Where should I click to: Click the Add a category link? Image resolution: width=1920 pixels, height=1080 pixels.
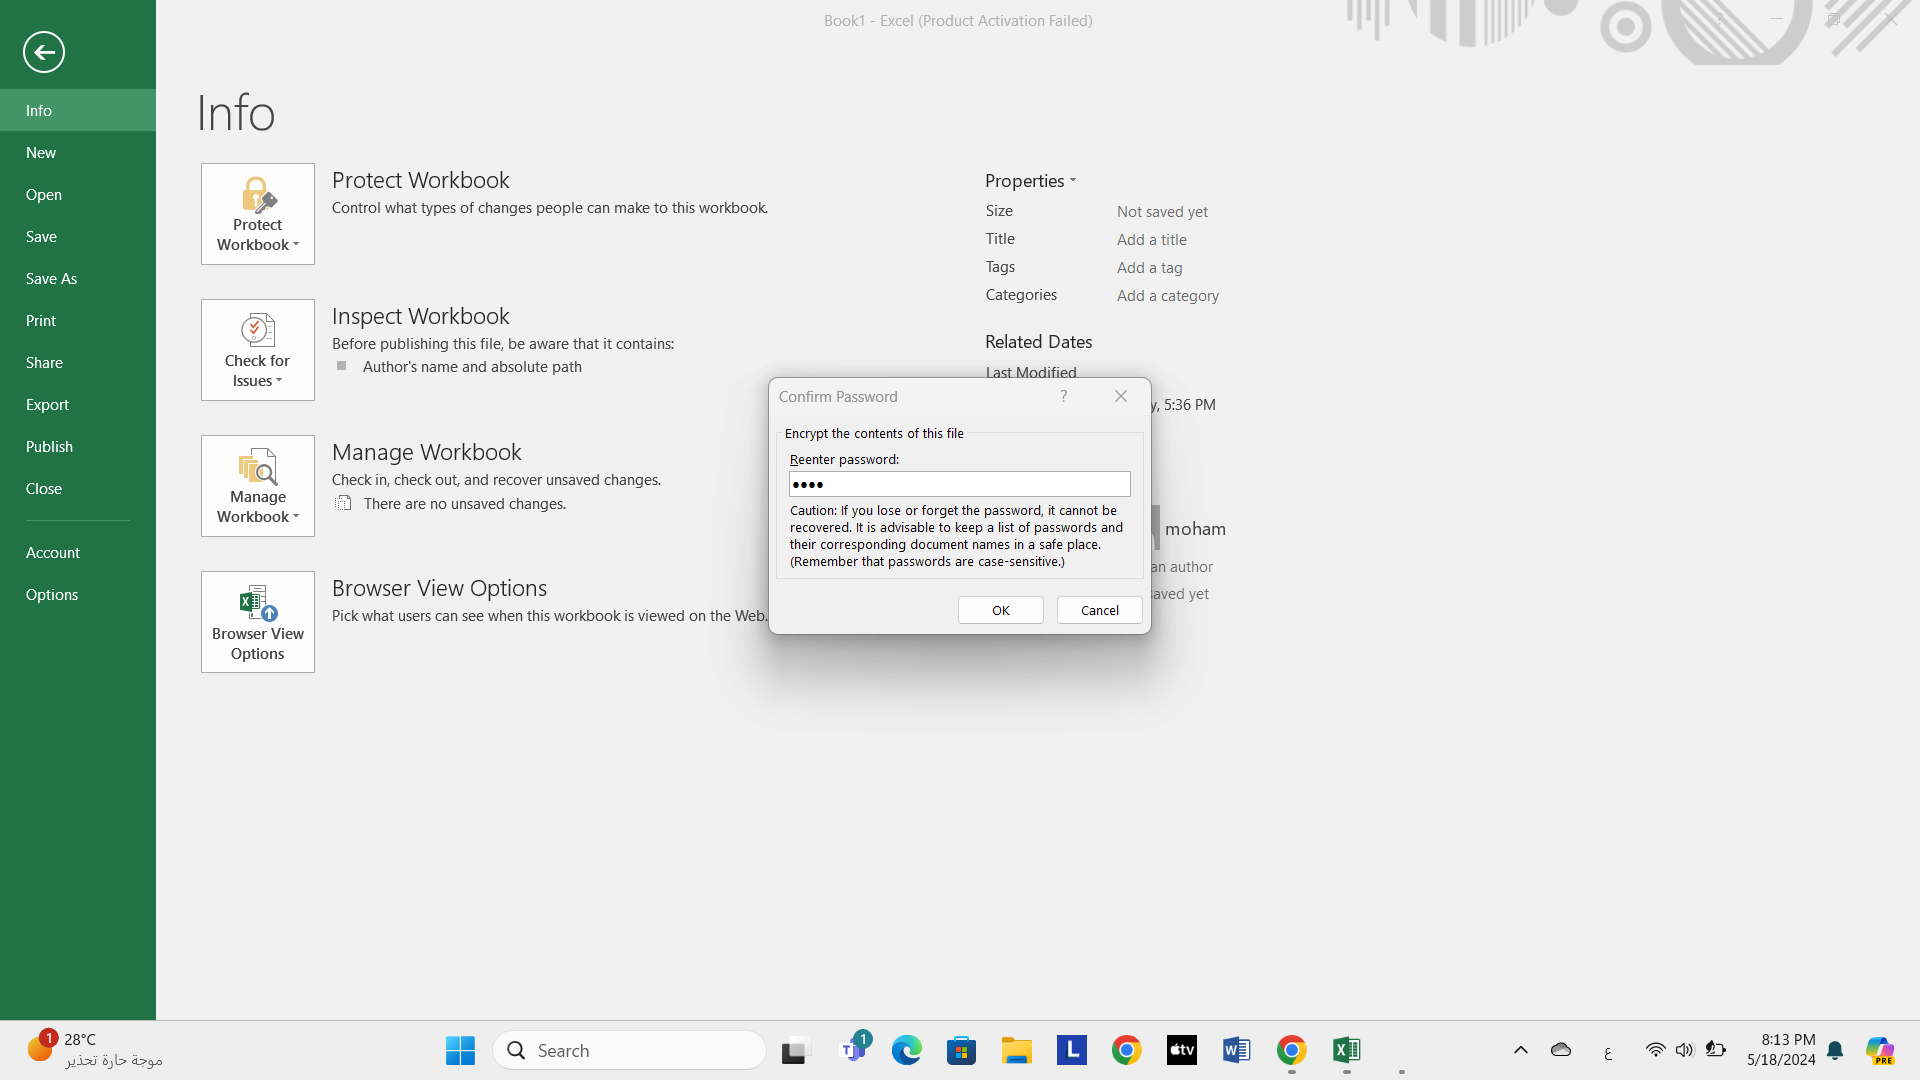(x=1168, y=296)
